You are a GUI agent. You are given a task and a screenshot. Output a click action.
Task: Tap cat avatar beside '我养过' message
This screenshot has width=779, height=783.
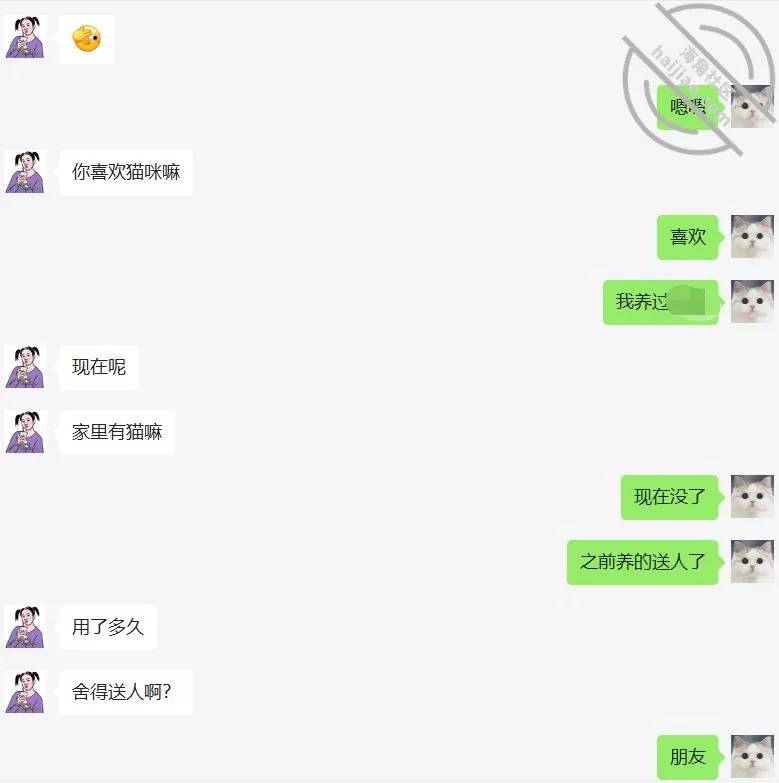(x=752, y=302)
